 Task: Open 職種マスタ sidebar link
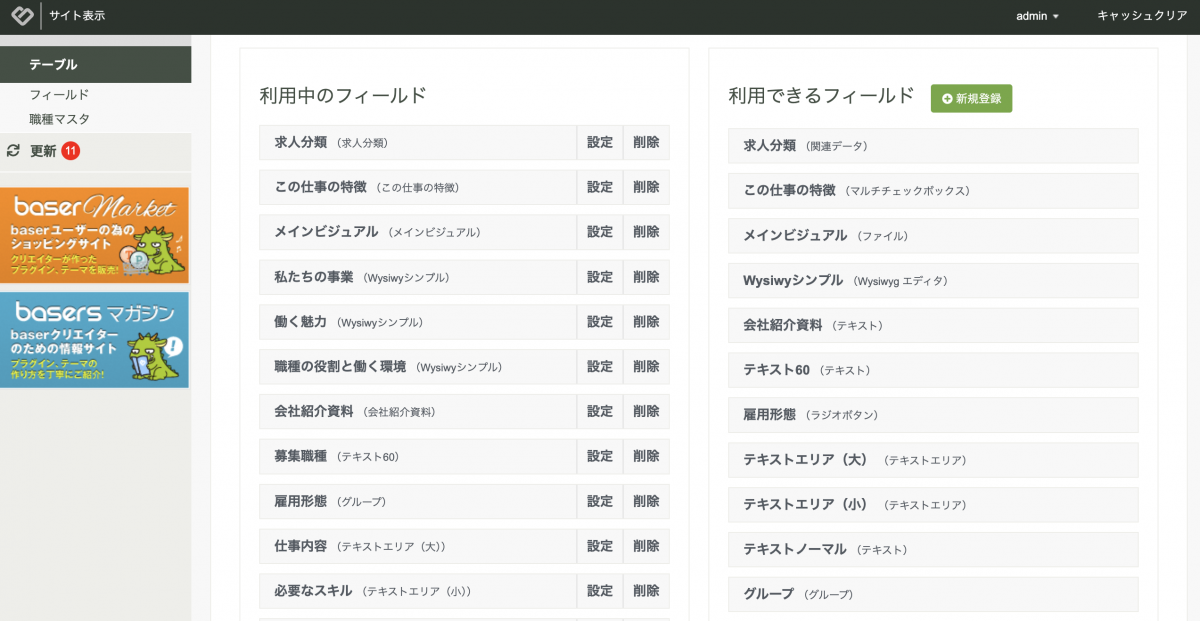tap(59, 119)
